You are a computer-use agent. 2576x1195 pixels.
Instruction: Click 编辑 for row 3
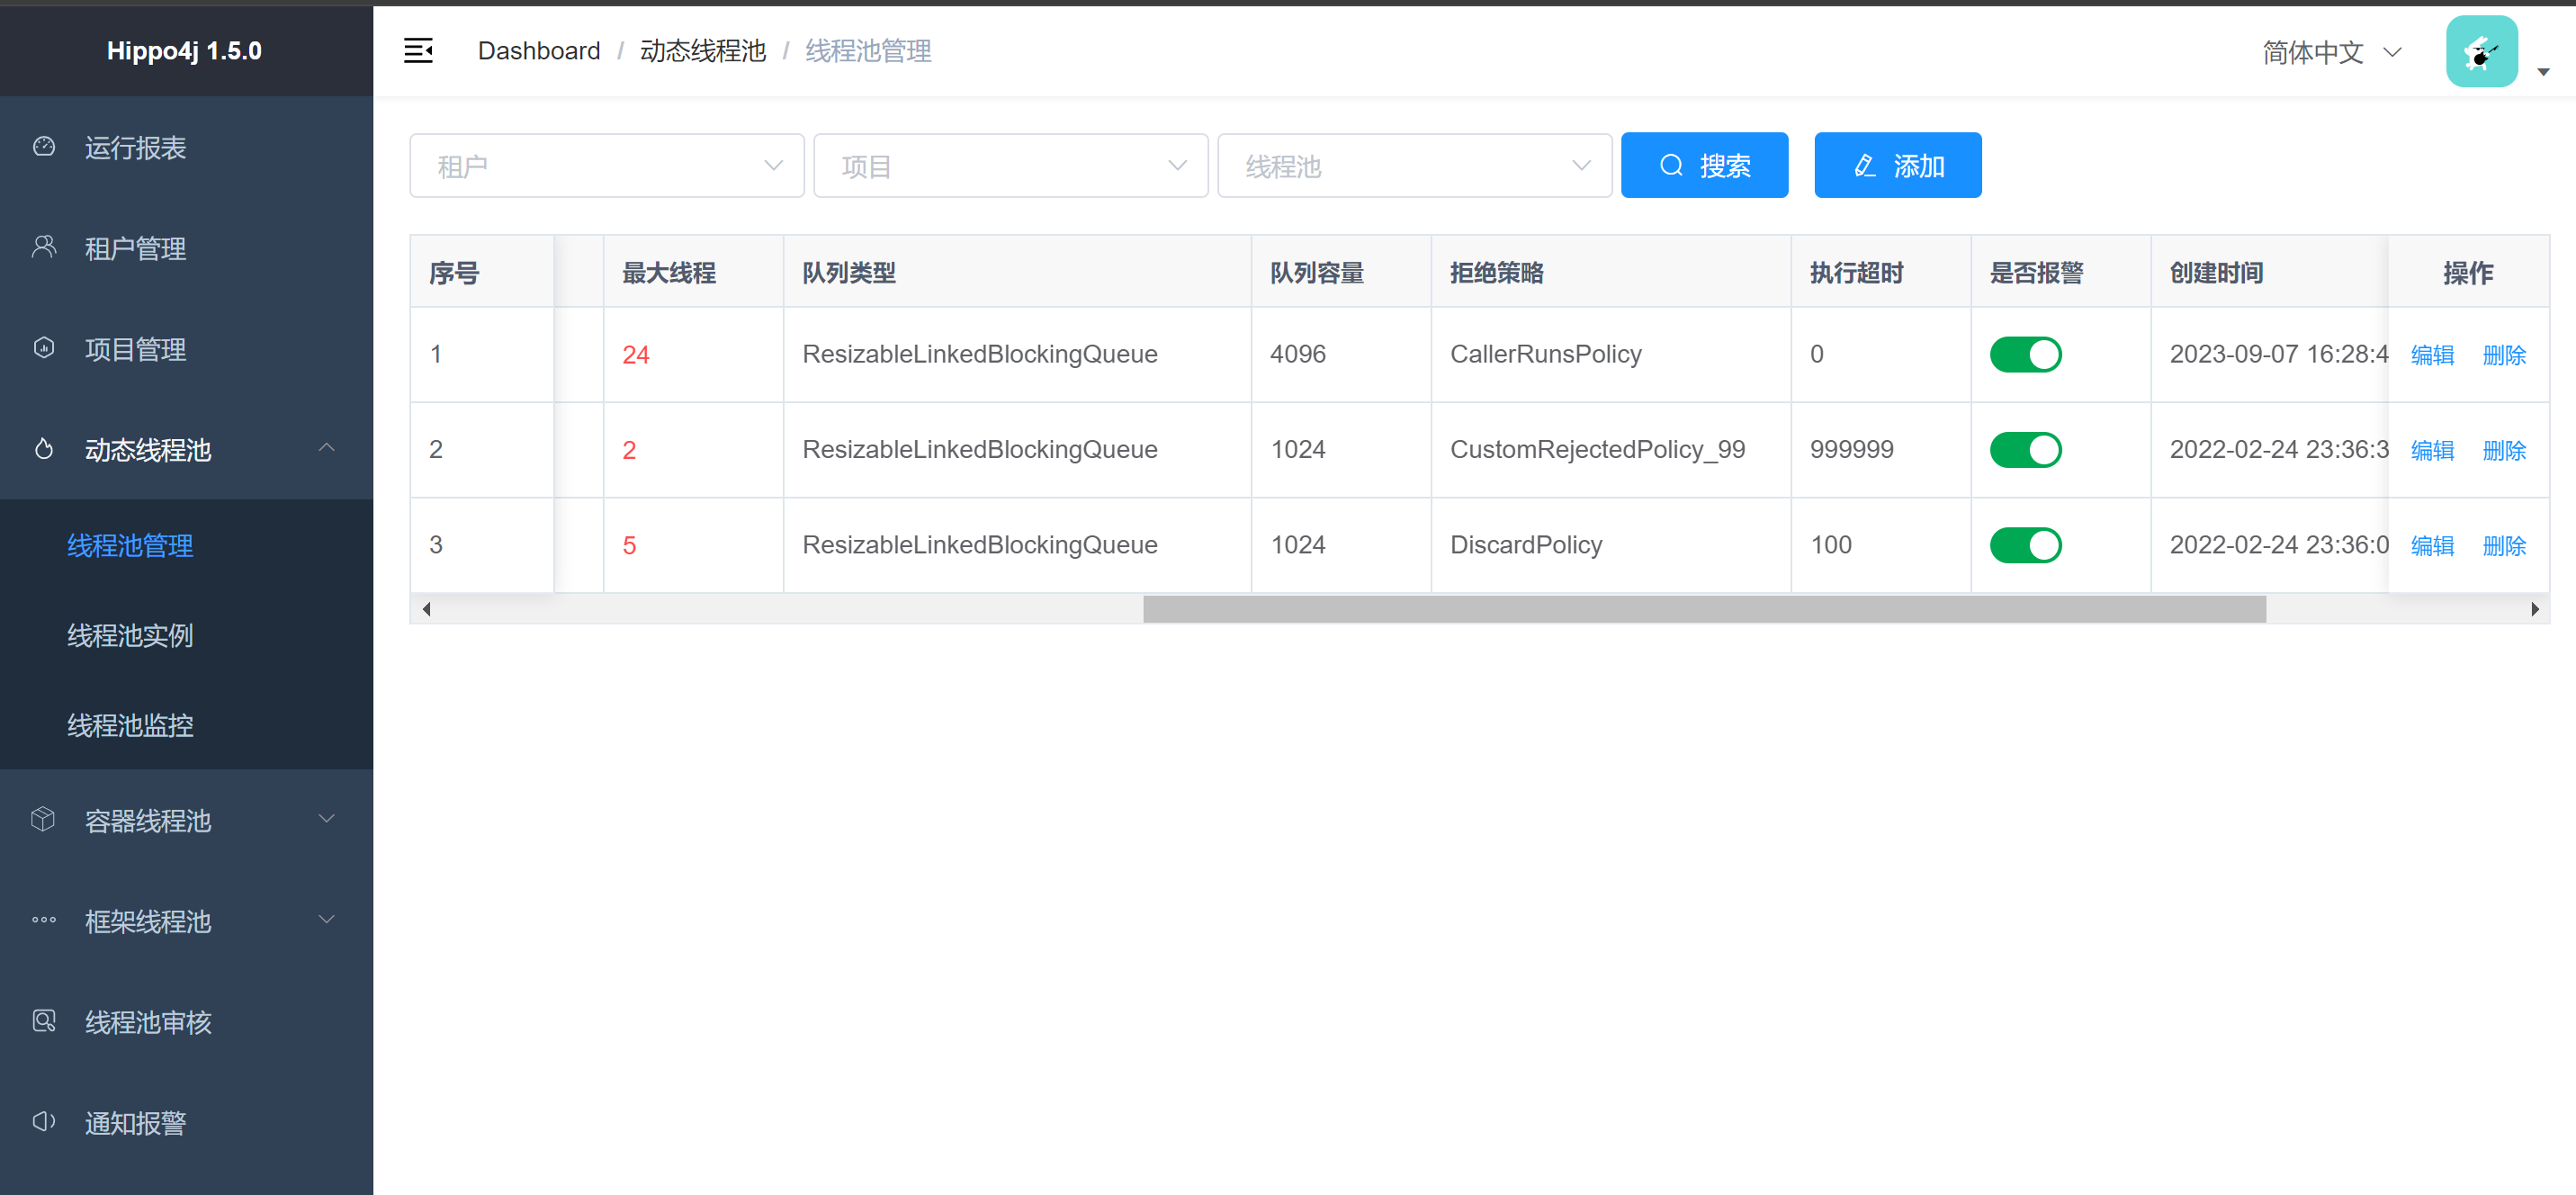point(2432,545)
